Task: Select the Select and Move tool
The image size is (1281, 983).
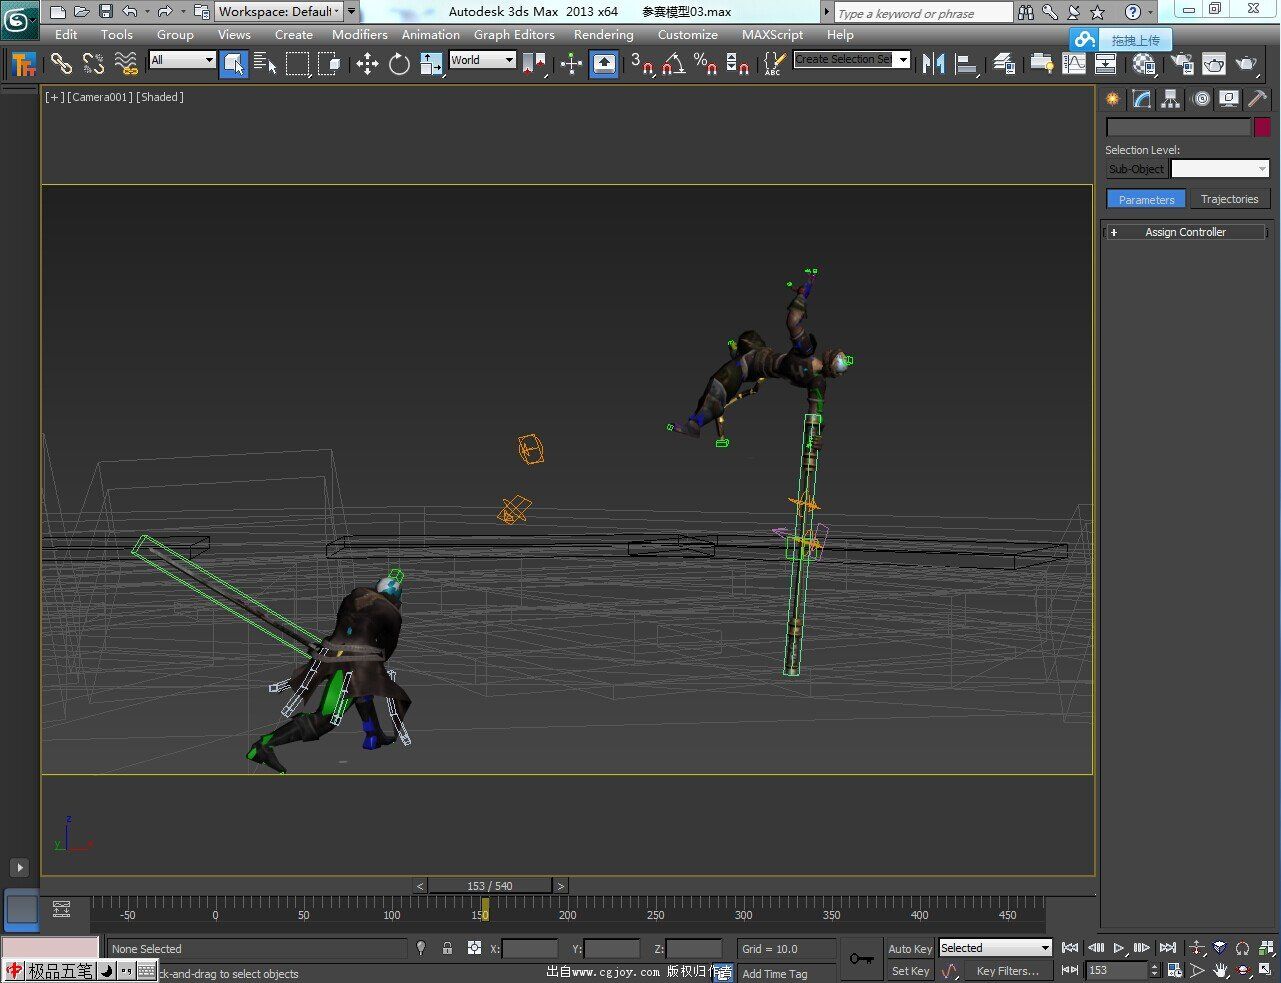Action: click(x=367, y=64)
